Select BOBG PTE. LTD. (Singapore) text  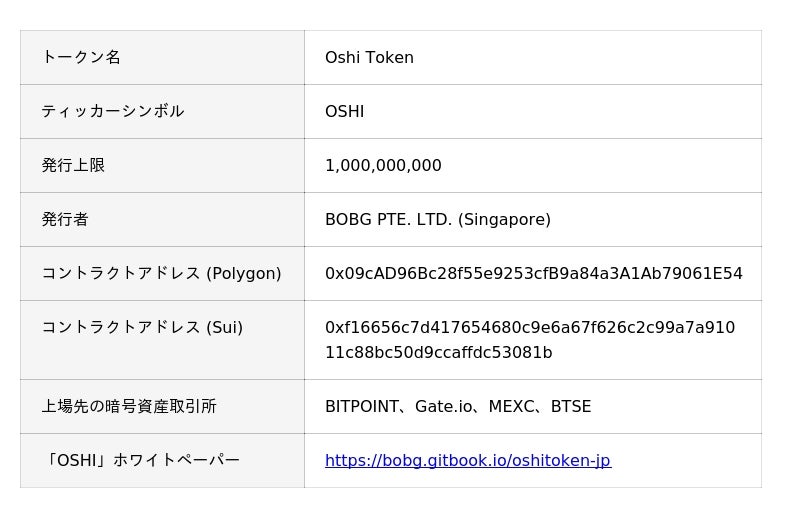[x=437, y=220]
